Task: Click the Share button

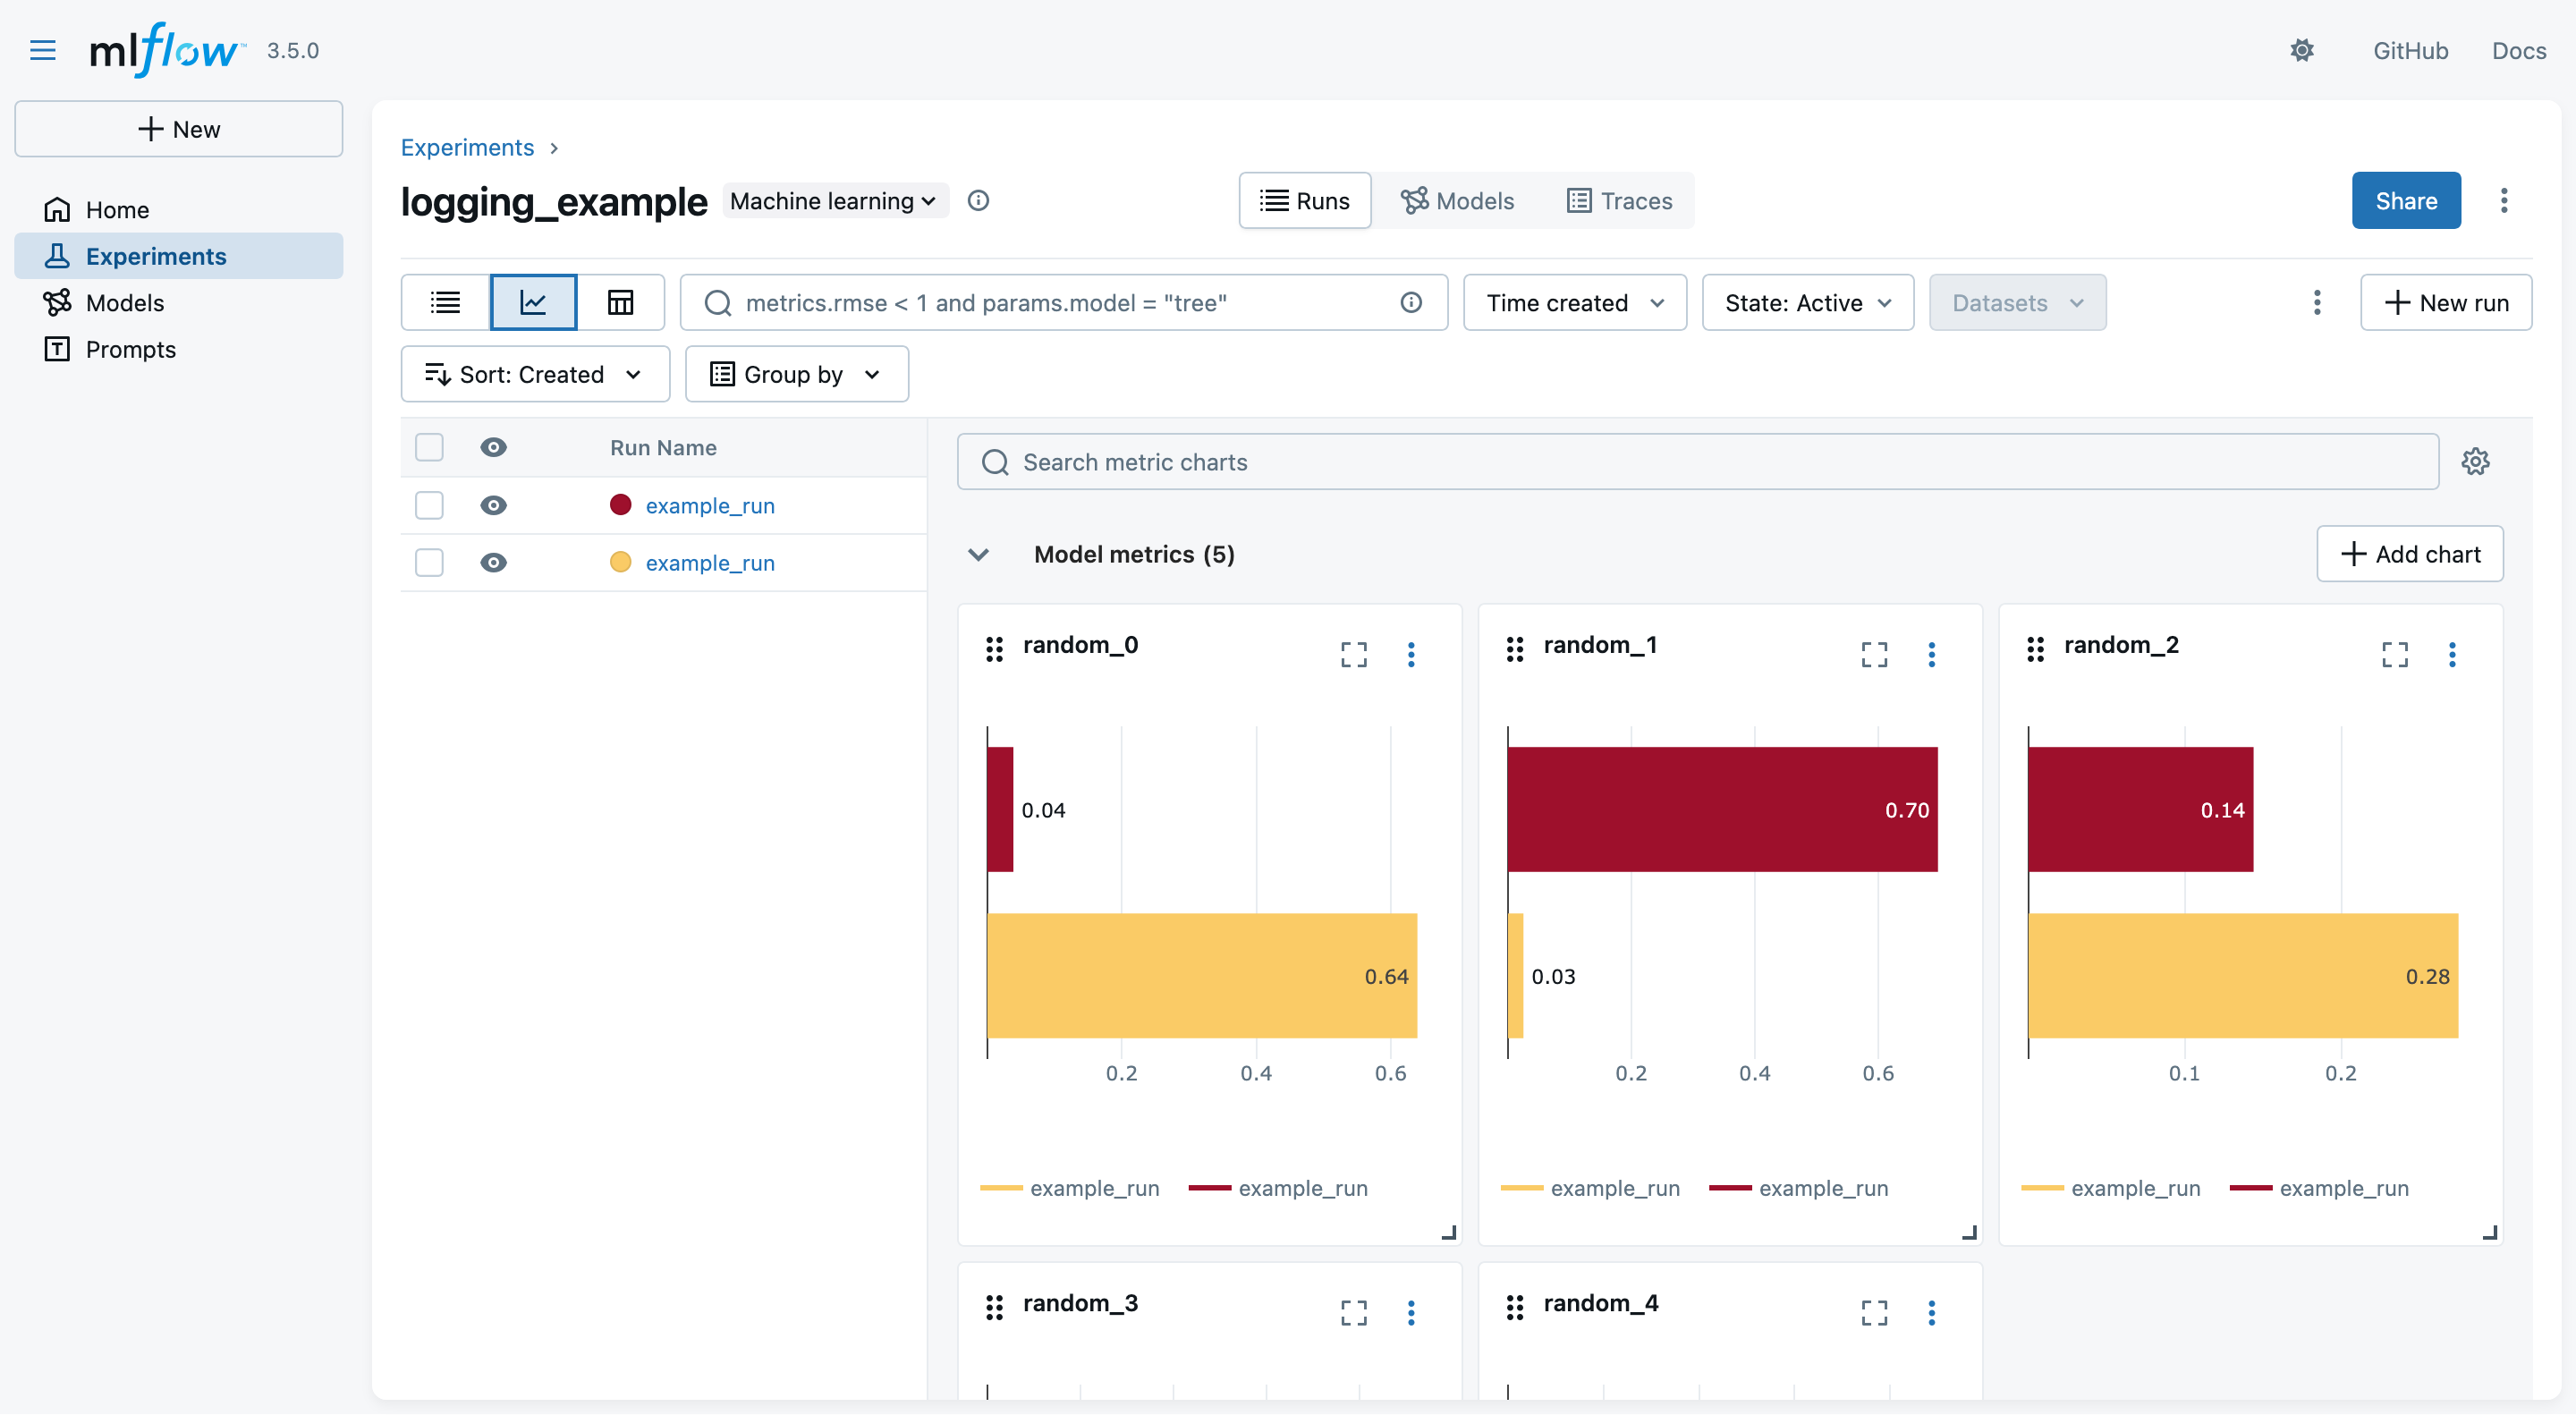Action: pos(2405,201)
